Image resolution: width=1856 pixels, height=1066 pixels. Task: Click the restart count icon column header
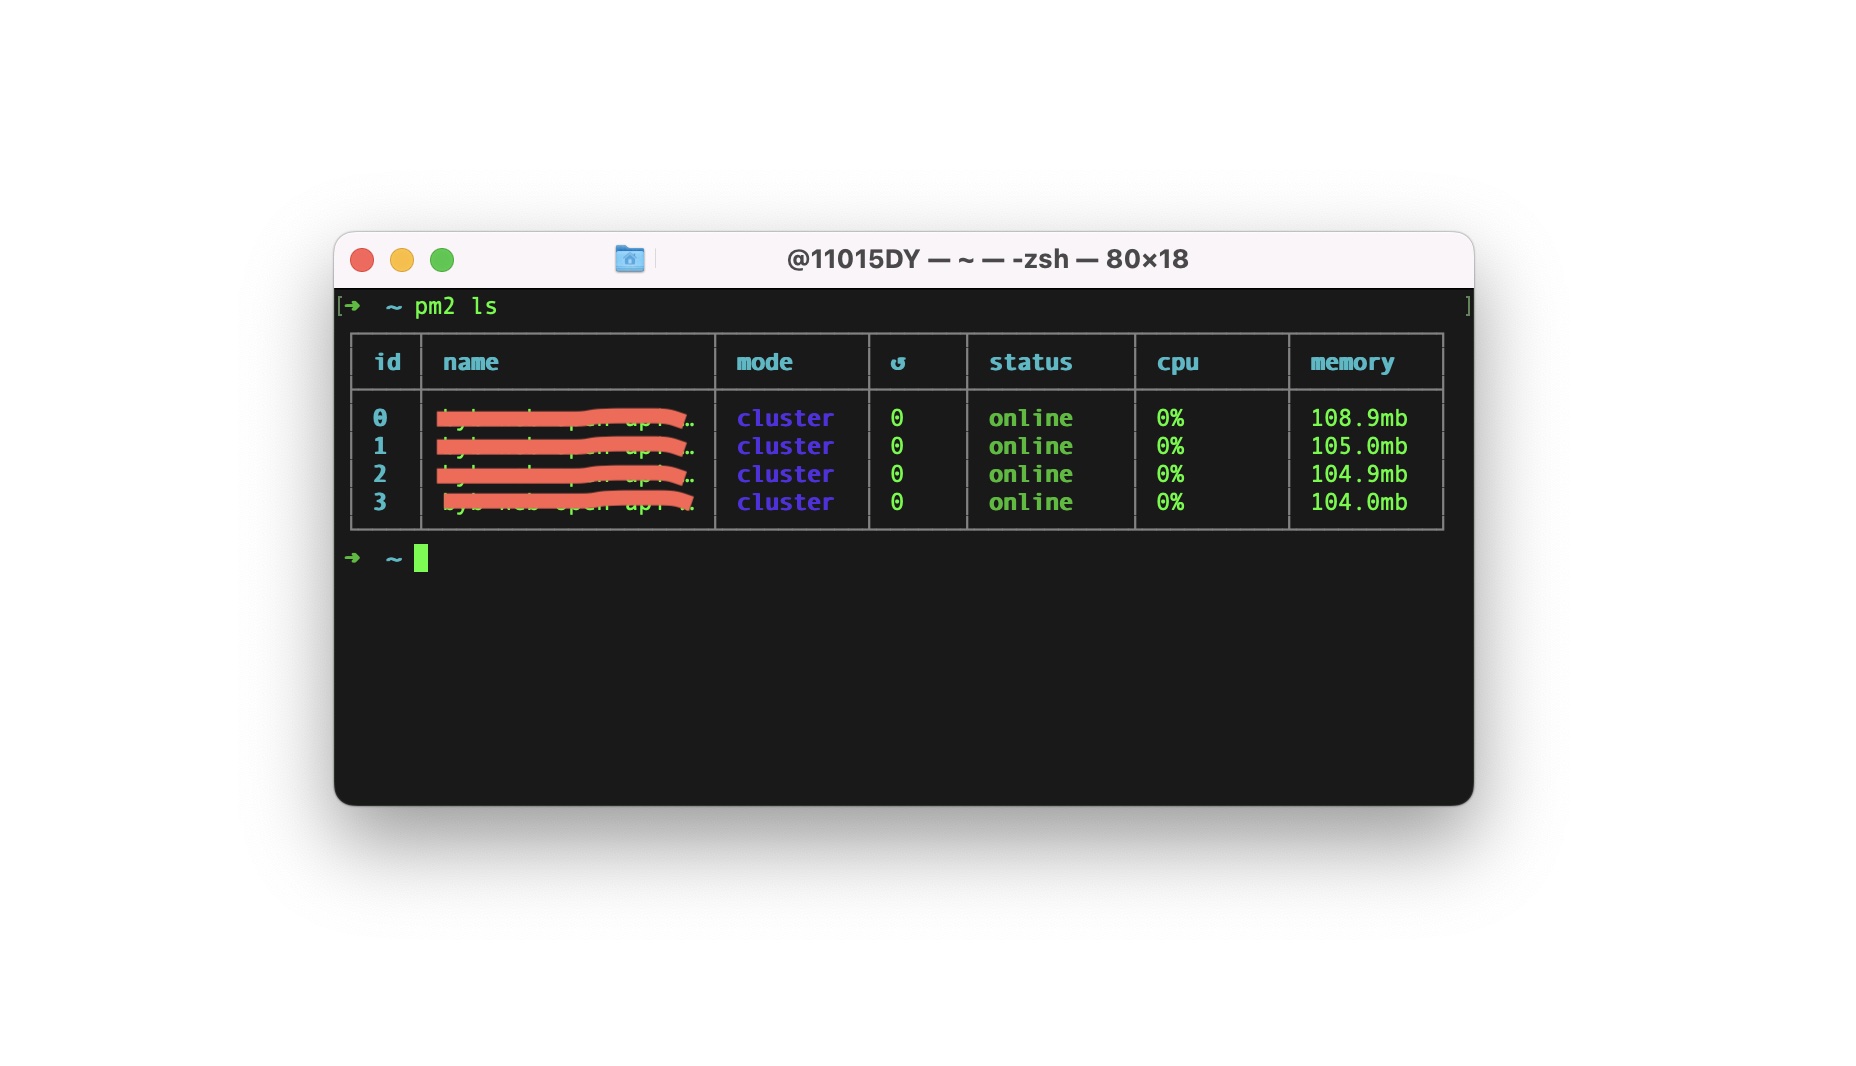coord(897,362)
